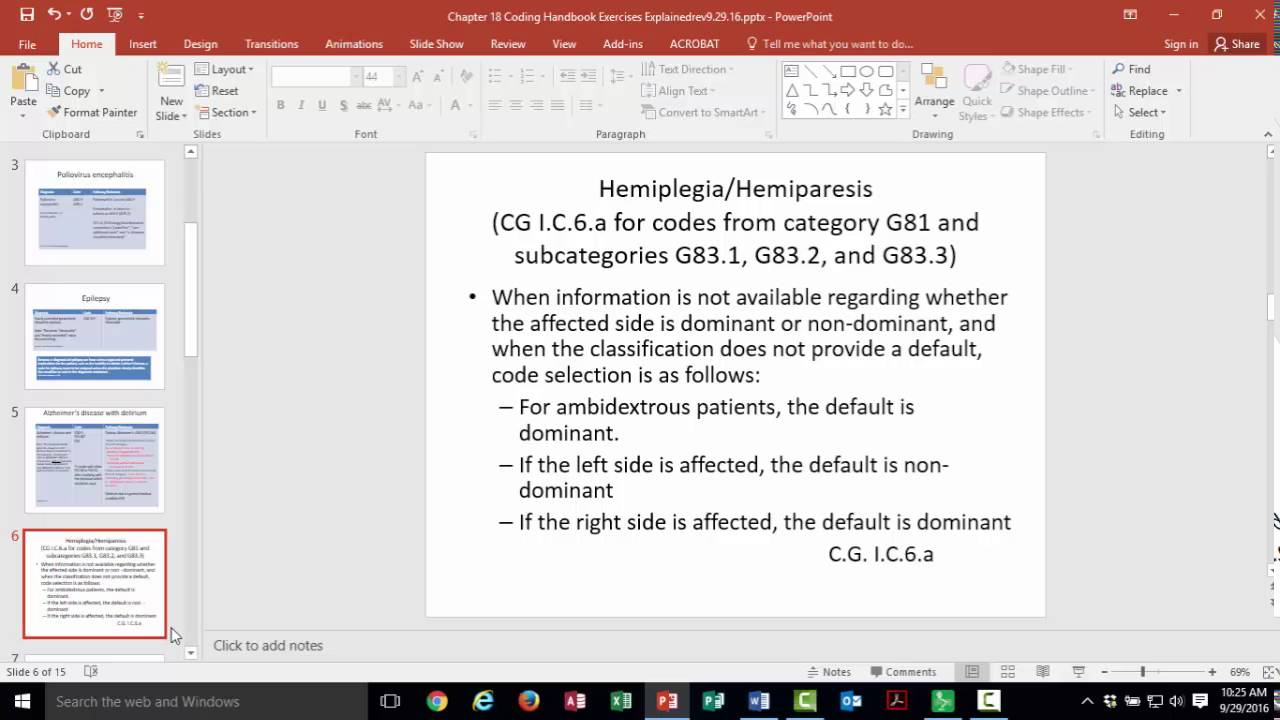This screenshot has width=1280, height=720.
Task: Select slide 5 Alzheimer's disease thumbnail
Action: coord(94,460)
